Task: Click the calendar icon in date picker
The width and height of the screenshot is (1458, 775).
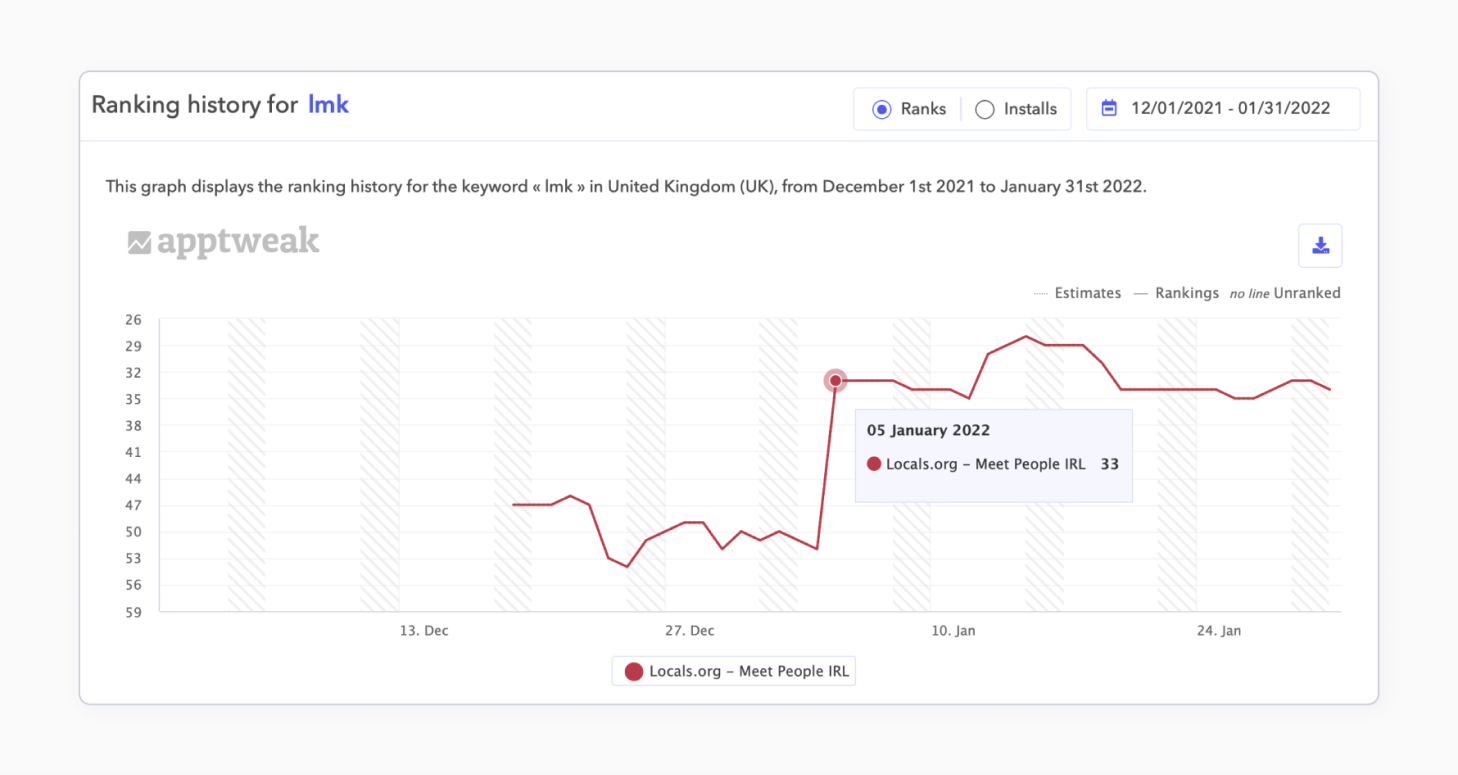Action: pos(1108,108)
